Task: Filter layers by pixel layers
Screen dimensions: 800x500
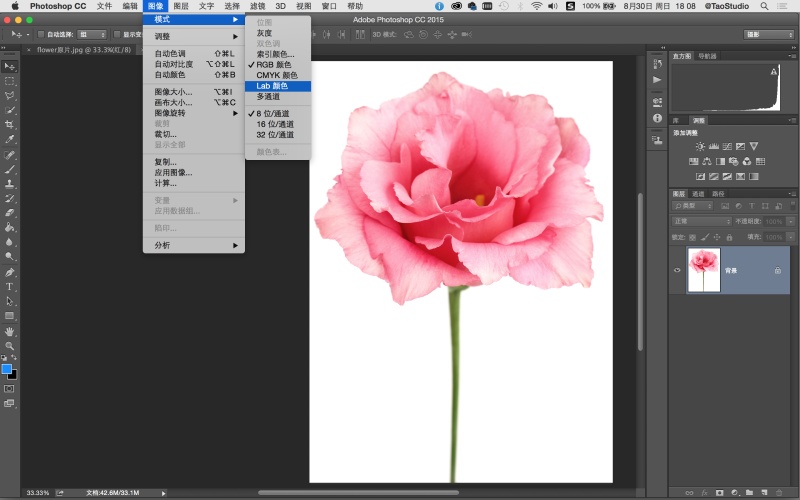Action: point(725,206)
